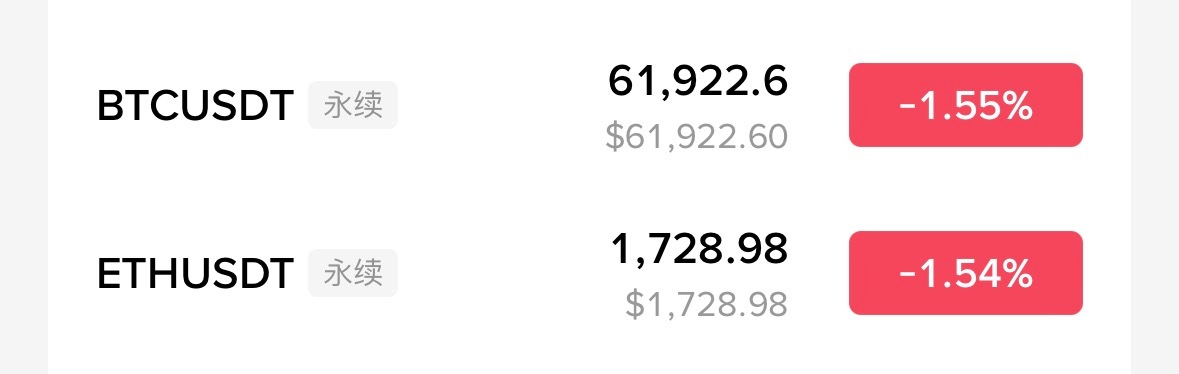Viewport: 1179px width, 374px height.
Task: Choose the perpetual label in the Bitcoin row
Action: tap(353, 105)
